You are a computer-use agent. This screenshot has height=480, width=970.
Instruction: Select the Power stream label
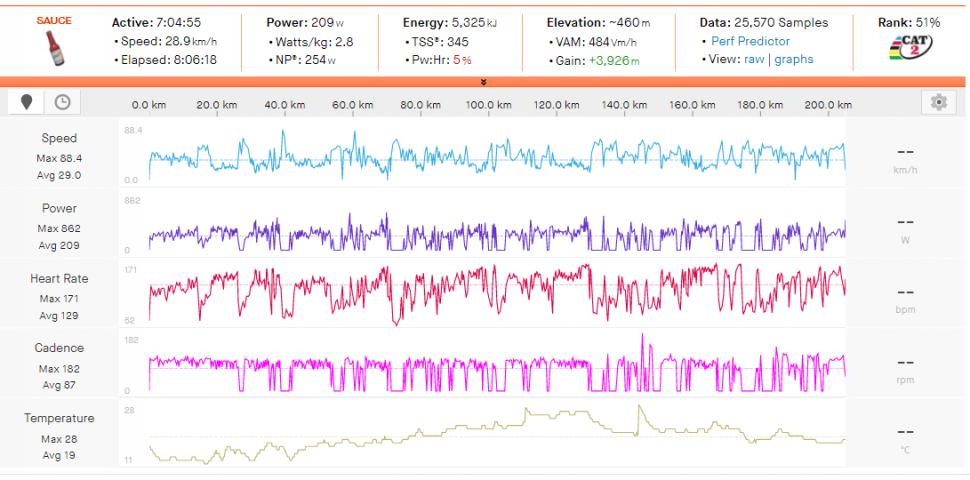59,208
